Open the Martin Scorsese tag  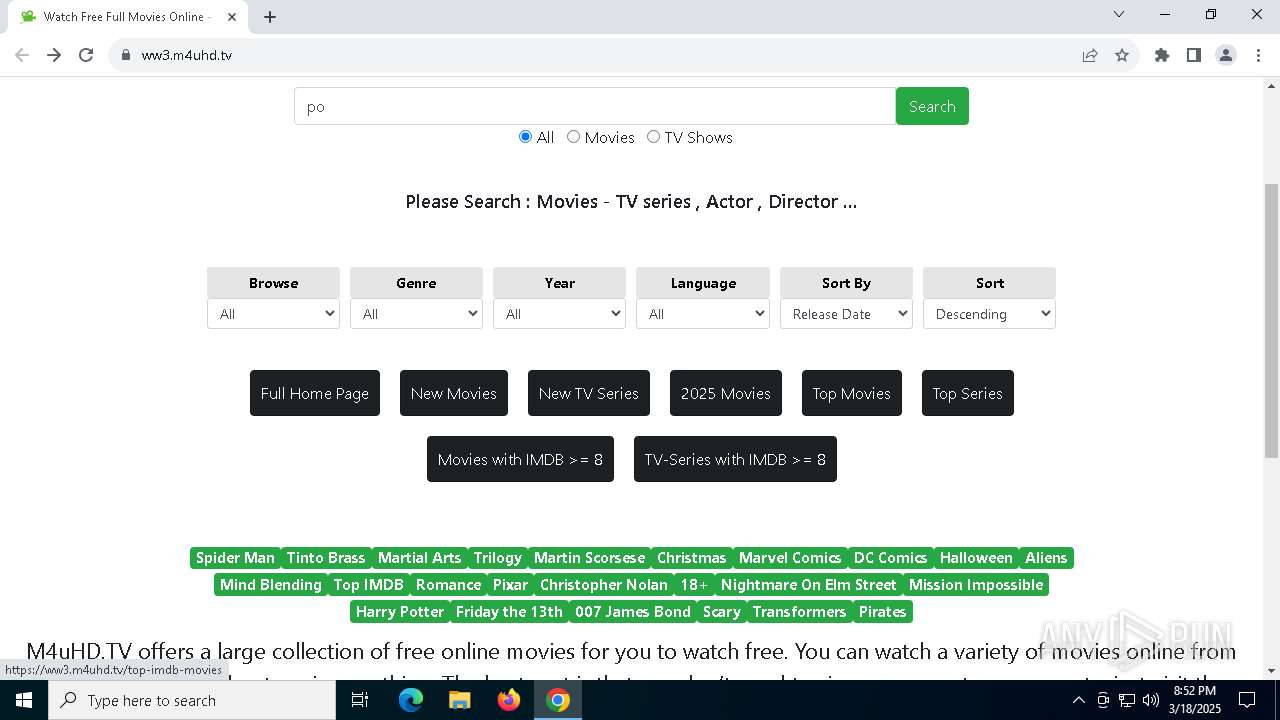(590, 558)
